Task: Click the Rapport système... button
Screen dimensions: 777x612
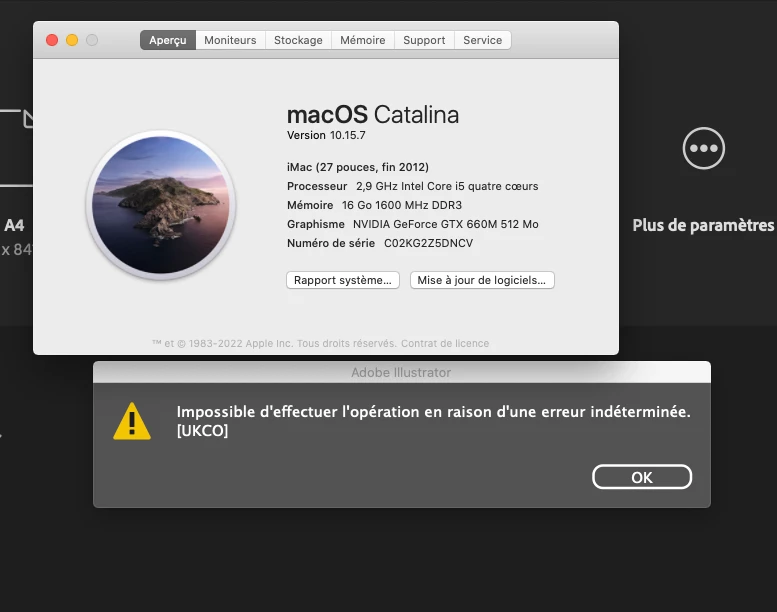Action: point(343,280)
